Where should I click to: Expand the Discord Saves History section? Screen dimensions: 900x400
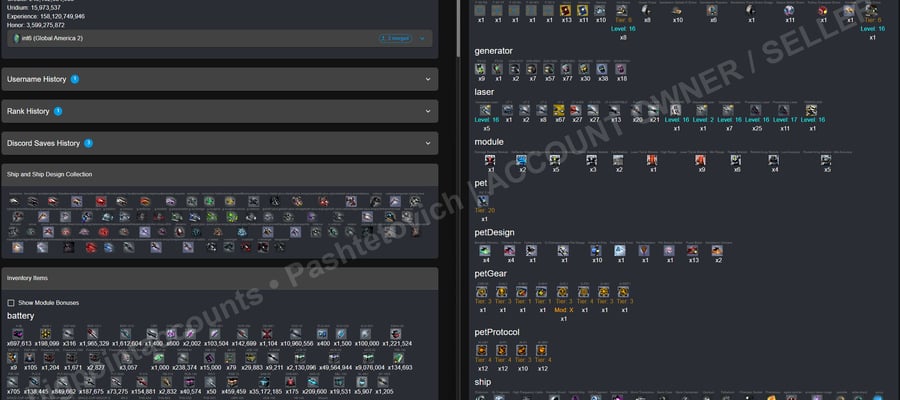[219, 143]
